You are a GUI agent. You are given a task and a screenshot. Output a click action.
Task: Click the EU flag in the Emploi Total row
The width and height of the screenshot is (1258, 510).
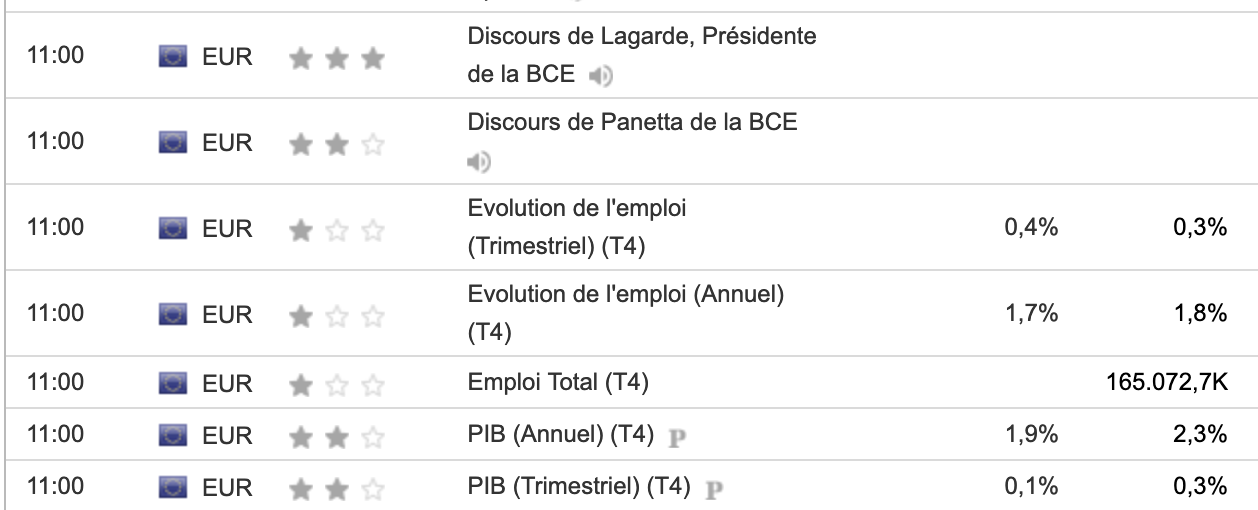click(173, 383)
